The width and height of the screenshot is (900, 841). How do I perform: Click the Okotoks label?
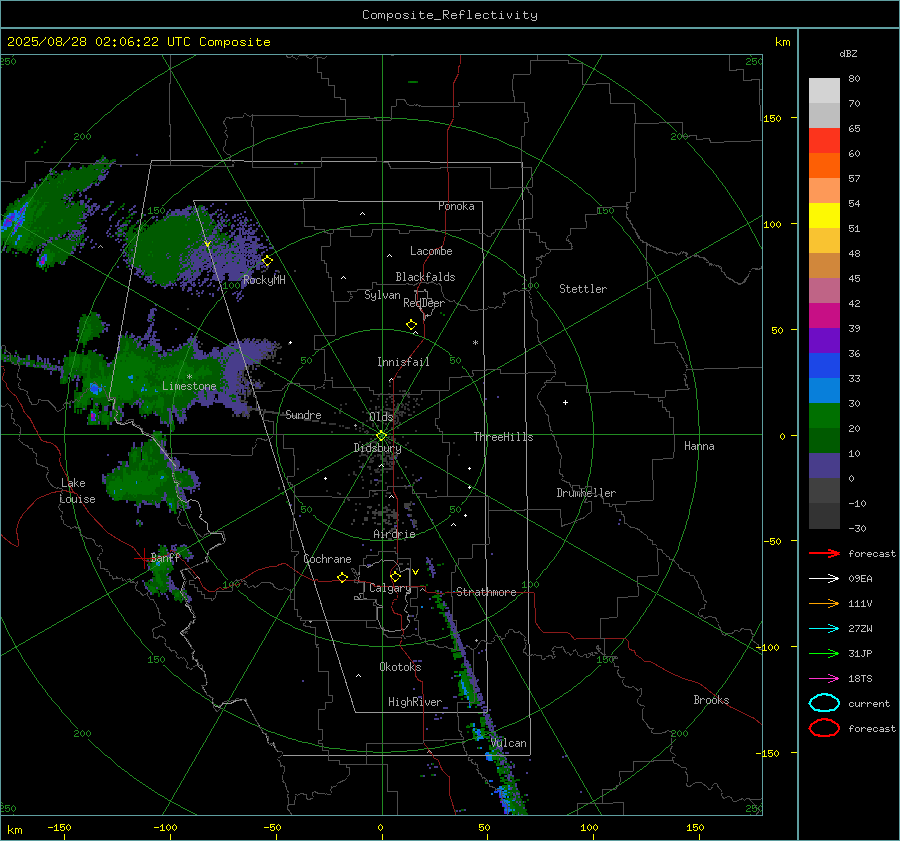[400, 667]
